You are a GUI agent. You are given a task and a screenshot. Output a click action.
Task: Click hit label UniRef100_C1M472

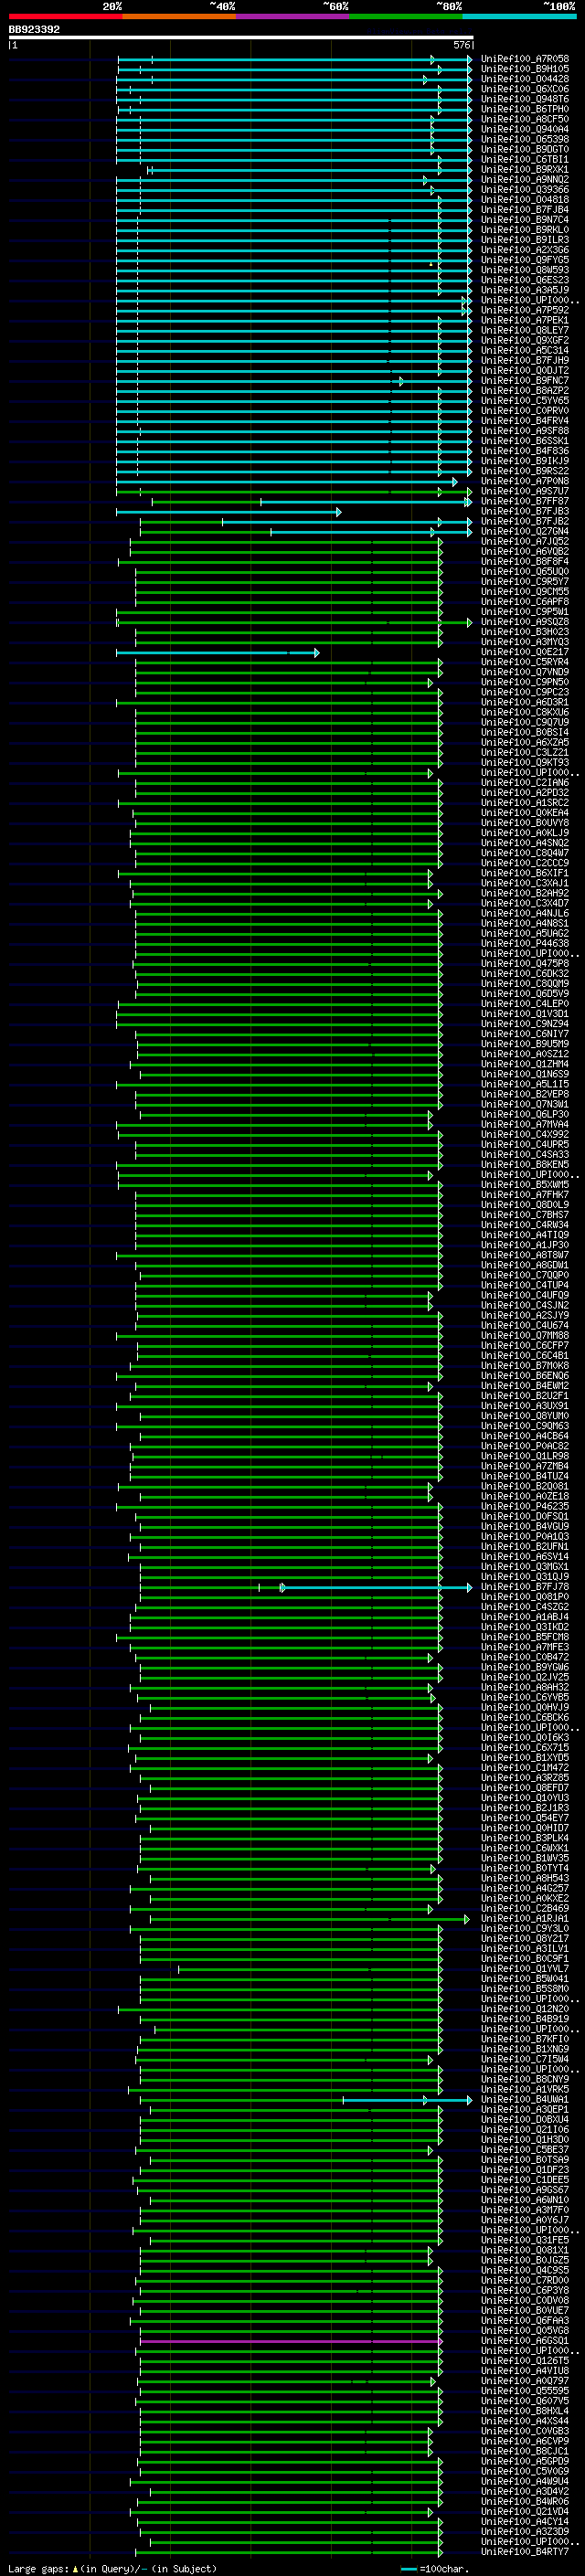point(525,1767)
